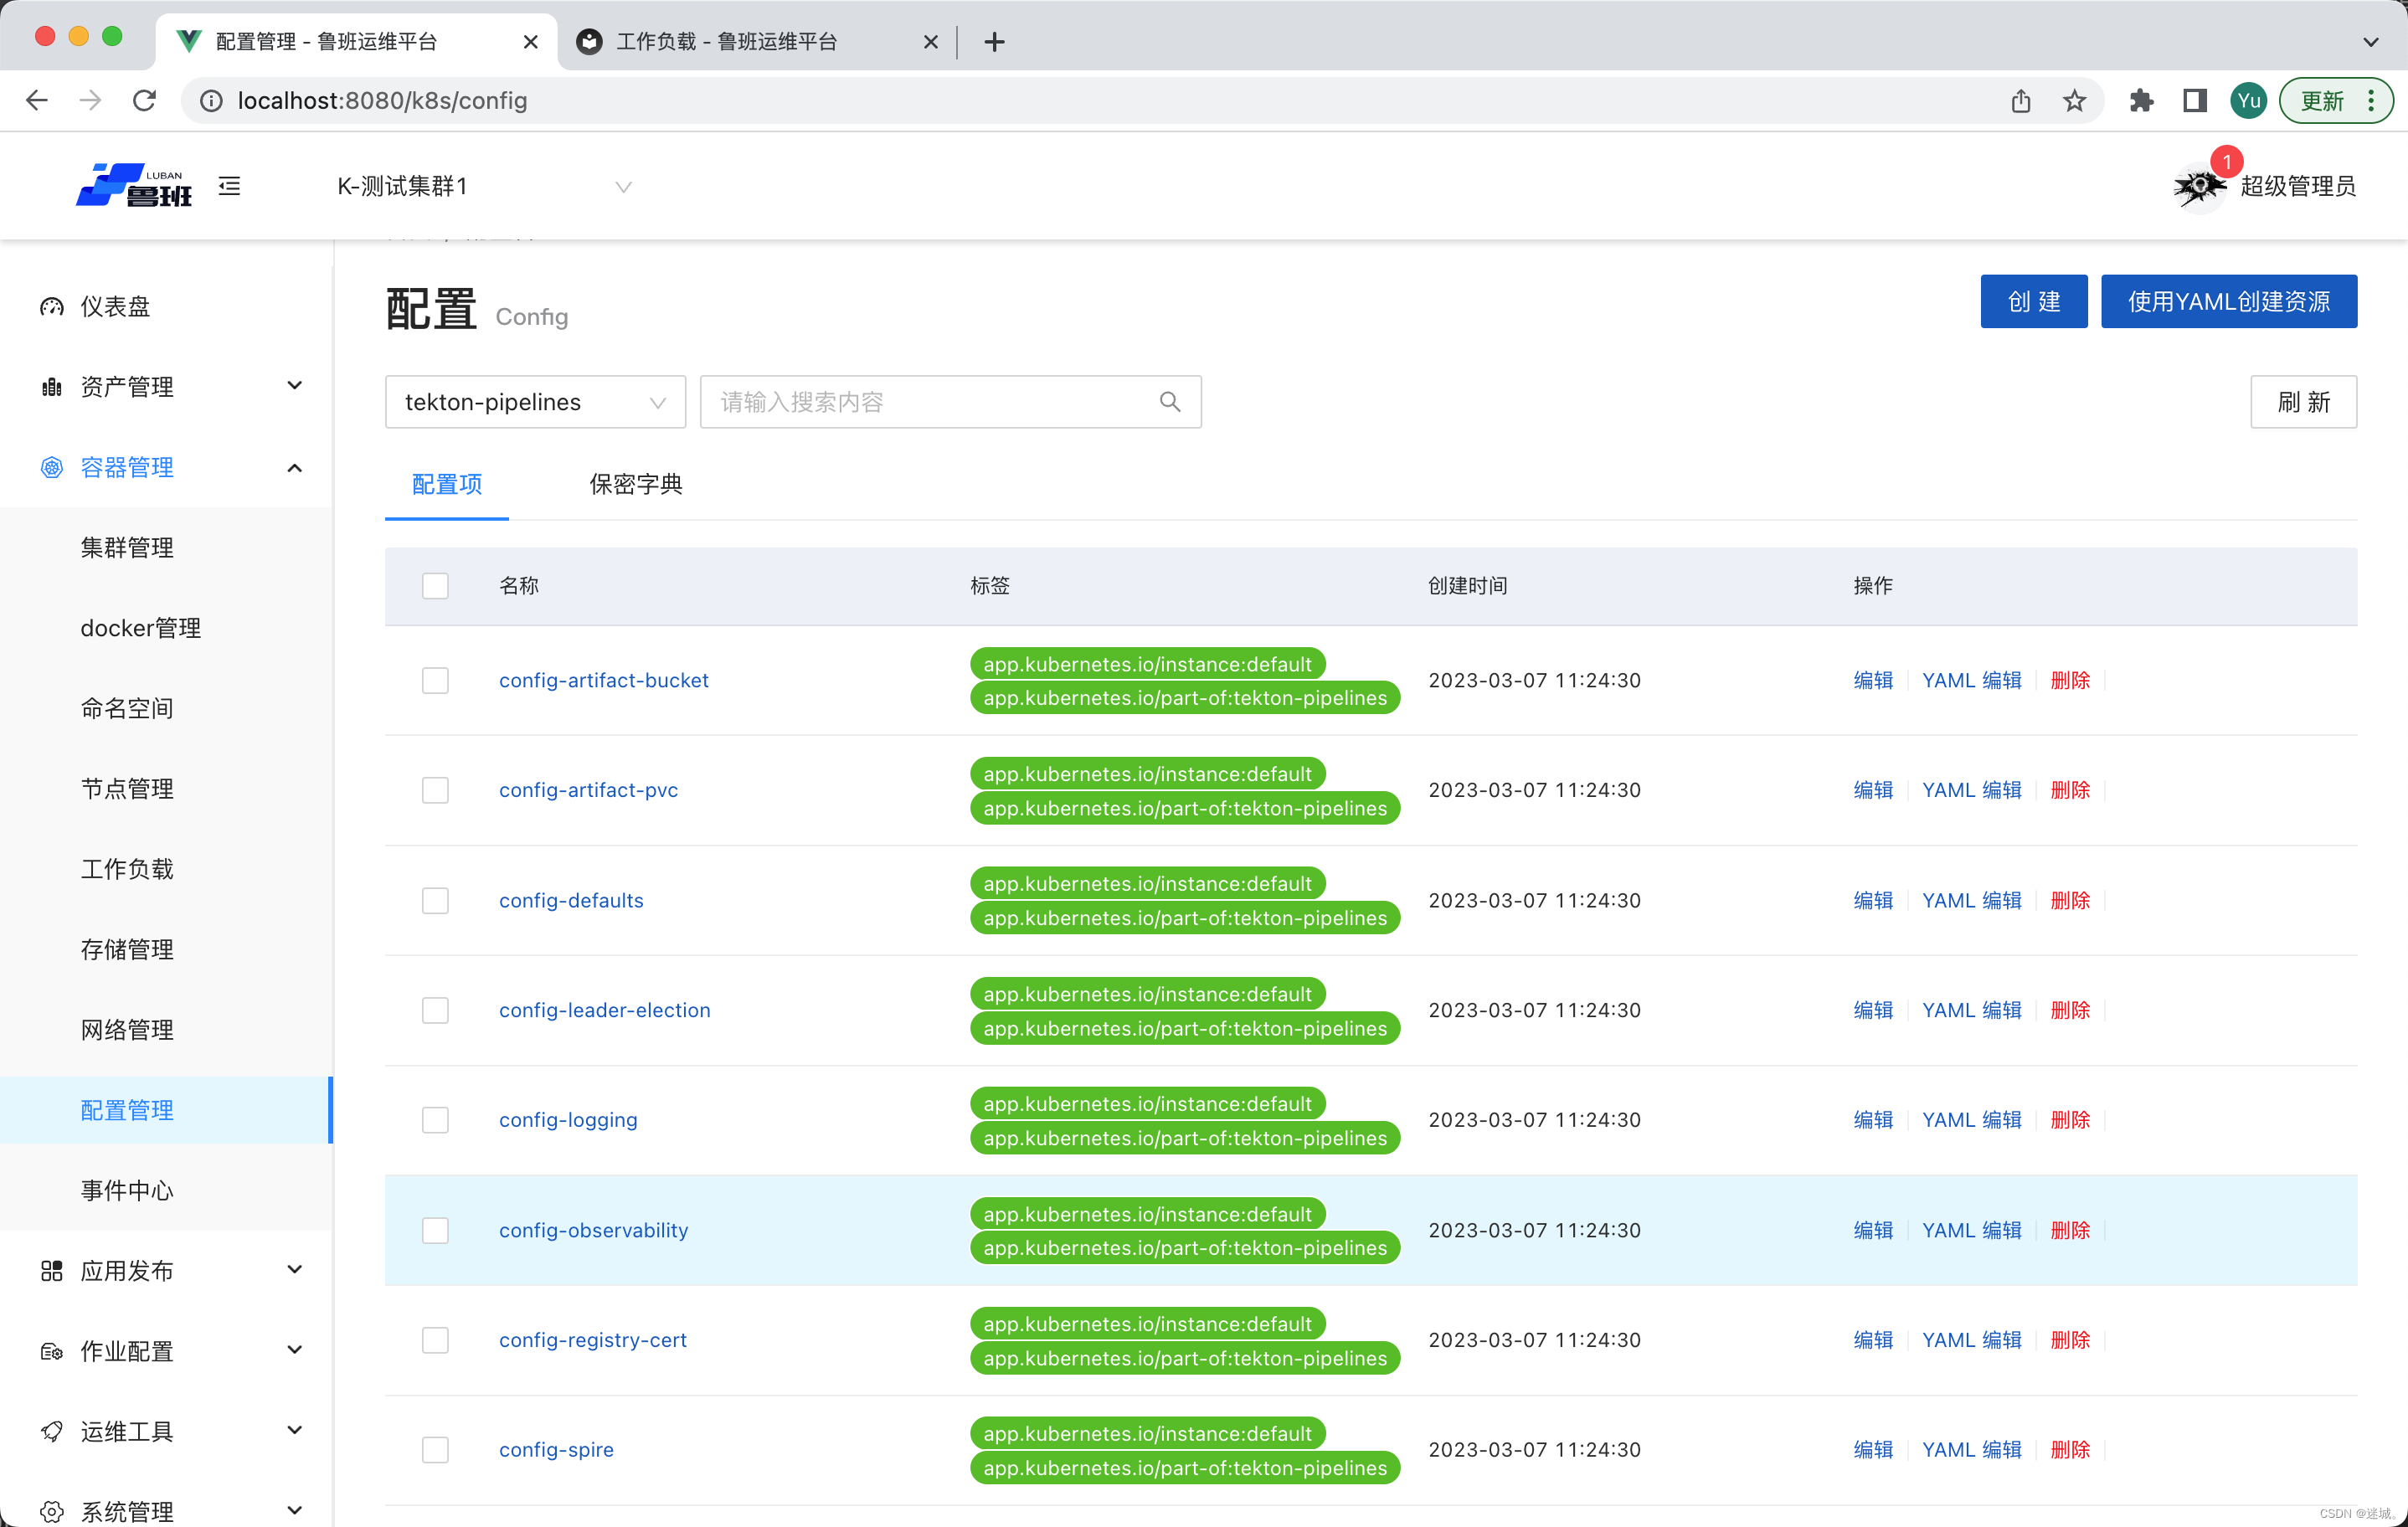2408x1527 pixels.
Task: Focus the search content input field
Action: 930,402
